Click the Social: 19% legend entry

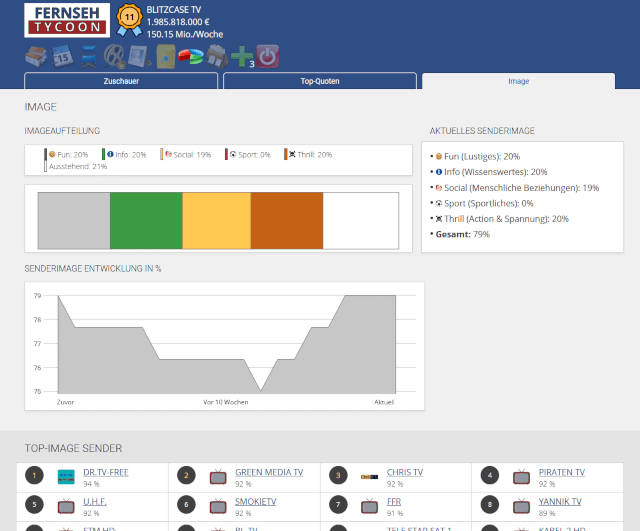click(186, 155)
